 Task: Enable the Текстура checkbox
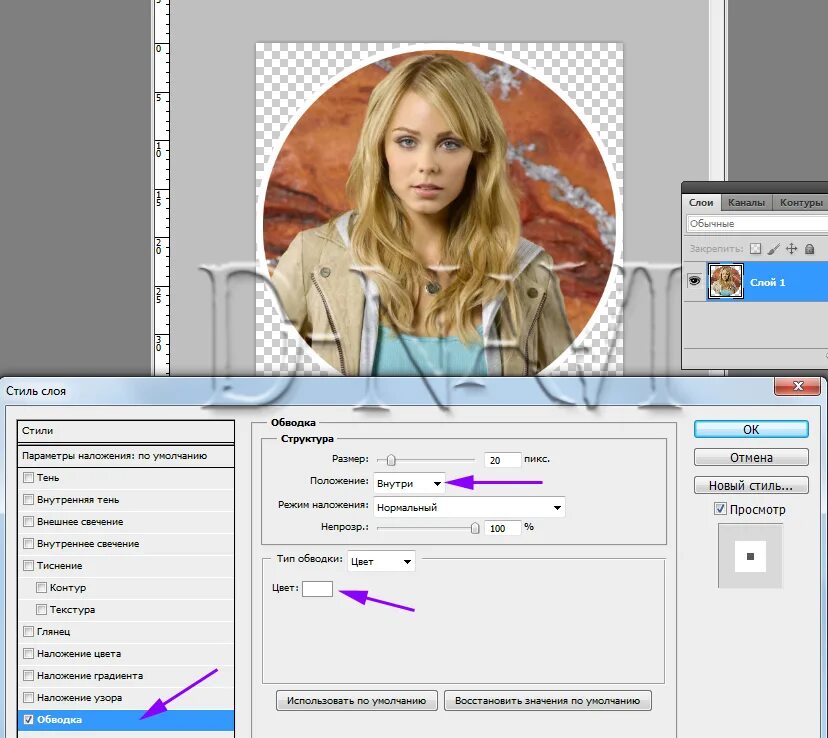41,610
